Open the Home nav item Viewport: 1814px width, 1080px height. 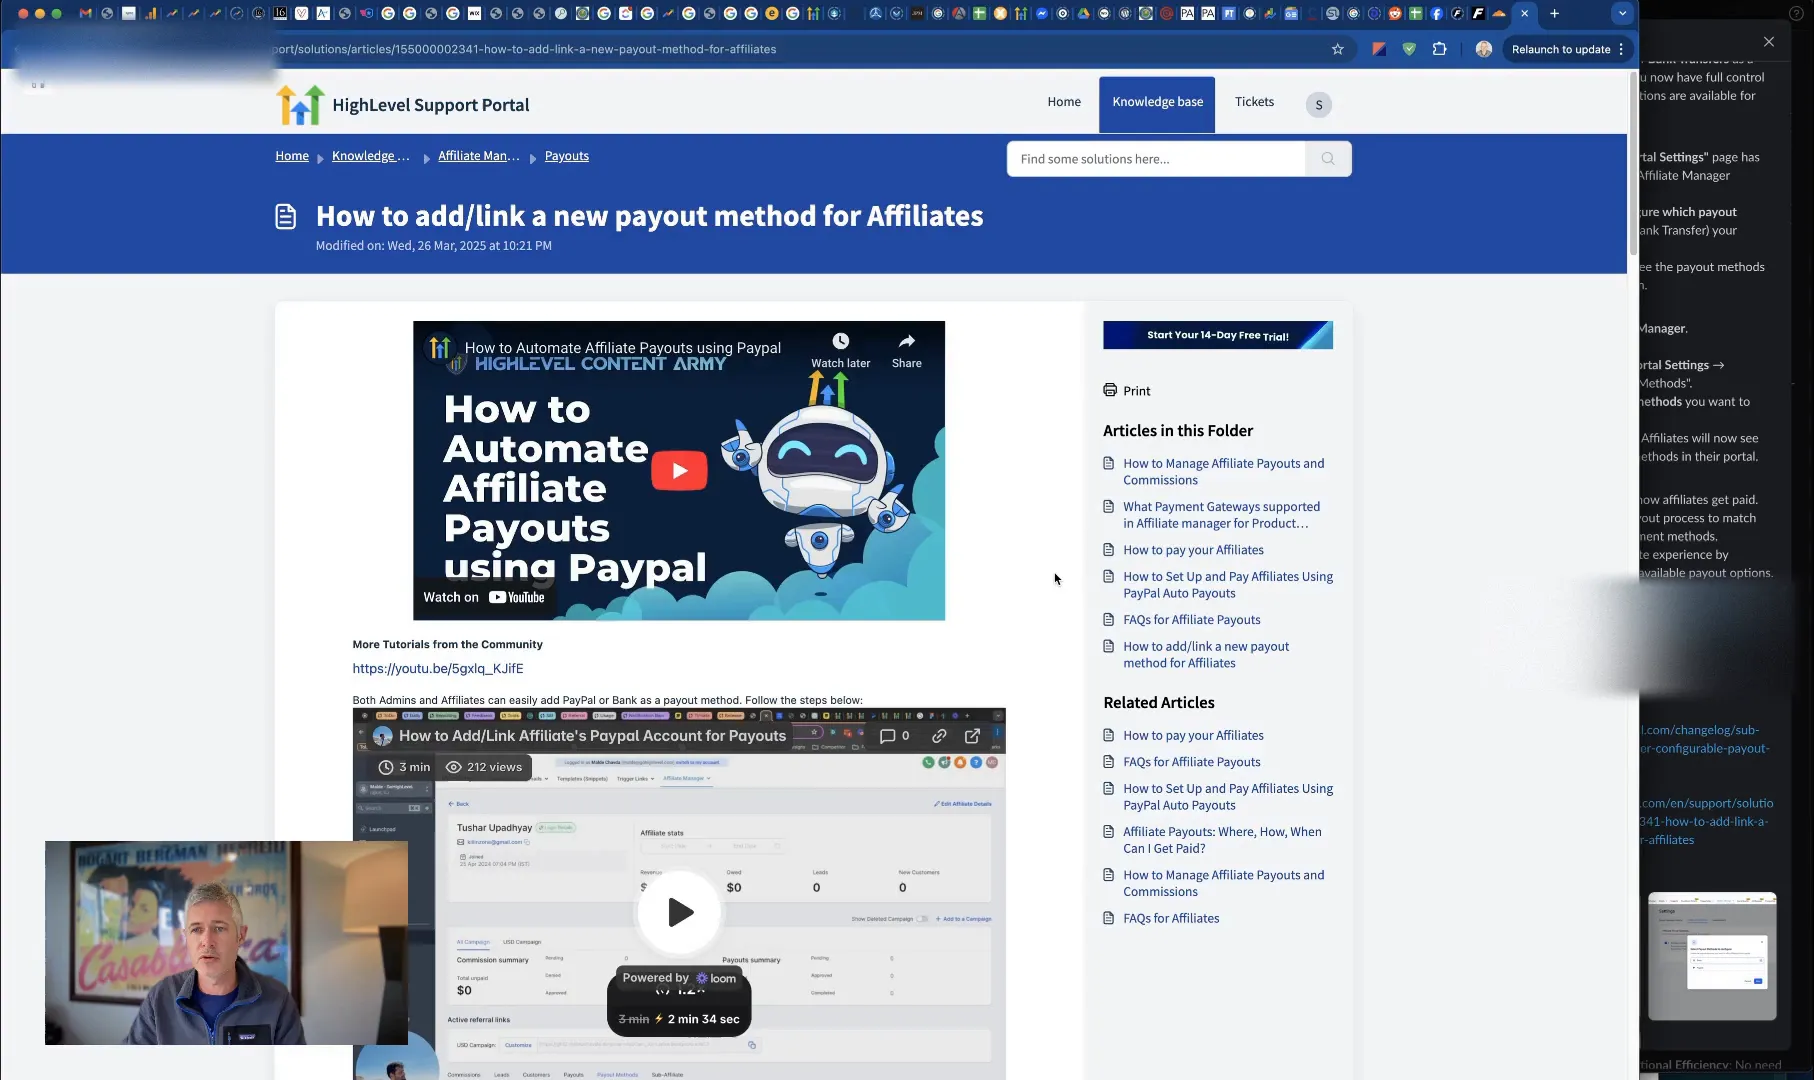click(x=1064, y=102)
